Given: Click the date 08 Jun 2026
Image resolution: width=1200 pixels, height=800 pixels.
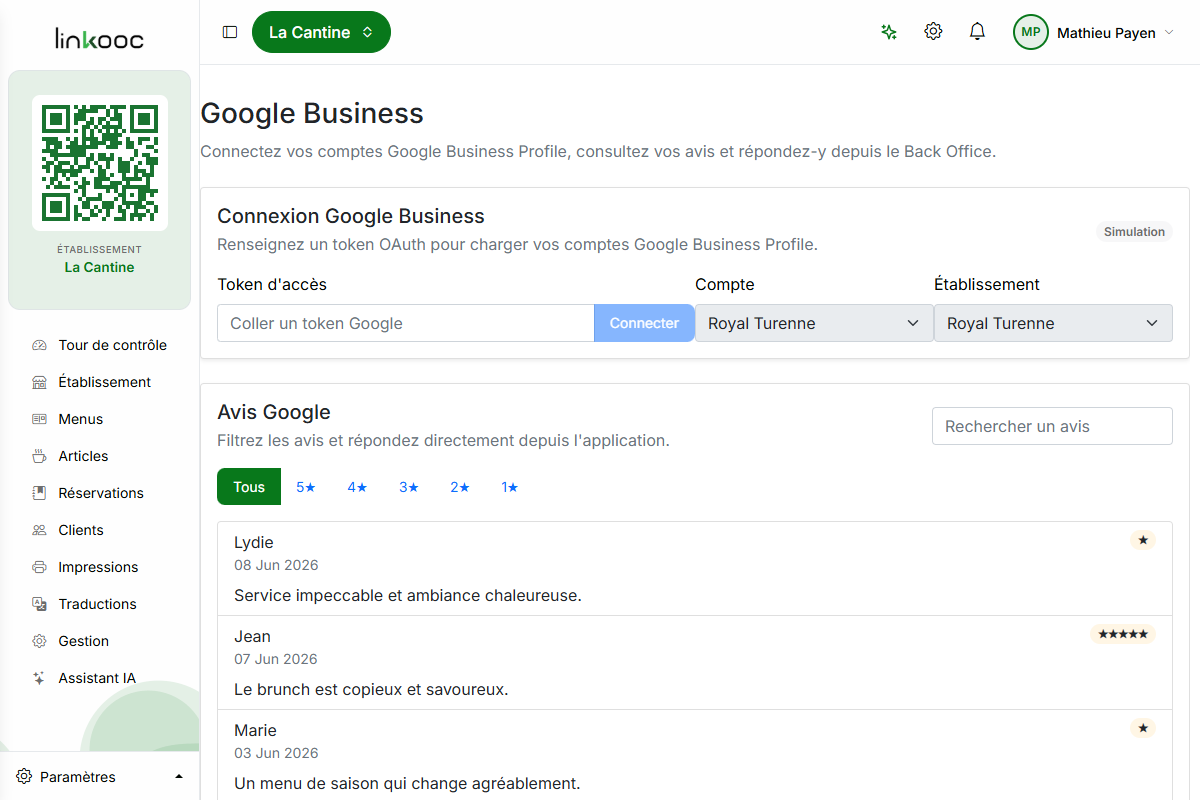Looking at the screenshot, I should 276,565.
